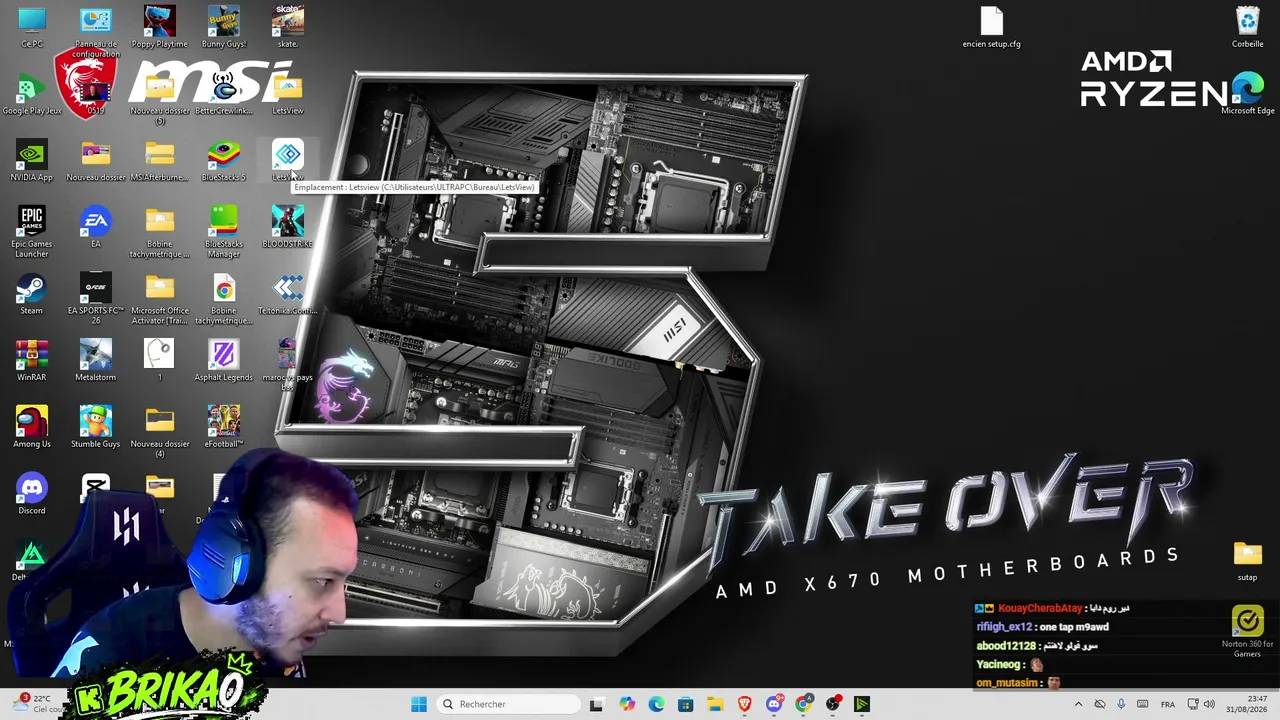The image size is (1280, 720).
Task: Open the LetsView folder on the desktop
Action: (x=288, y=94)
